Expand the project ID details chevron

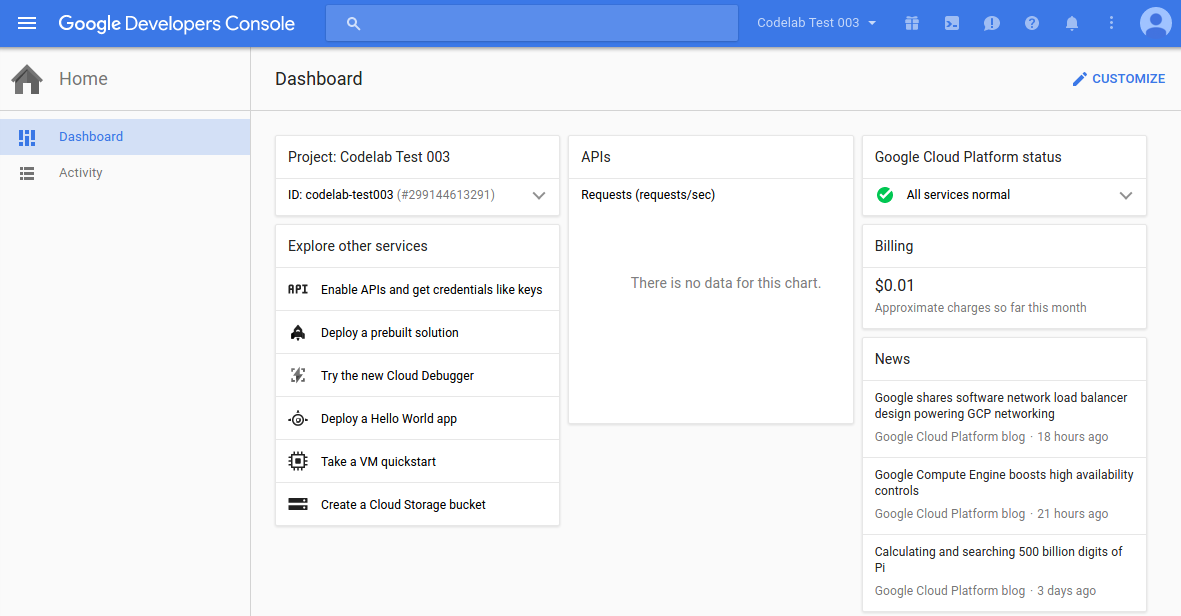coord(539,196)
